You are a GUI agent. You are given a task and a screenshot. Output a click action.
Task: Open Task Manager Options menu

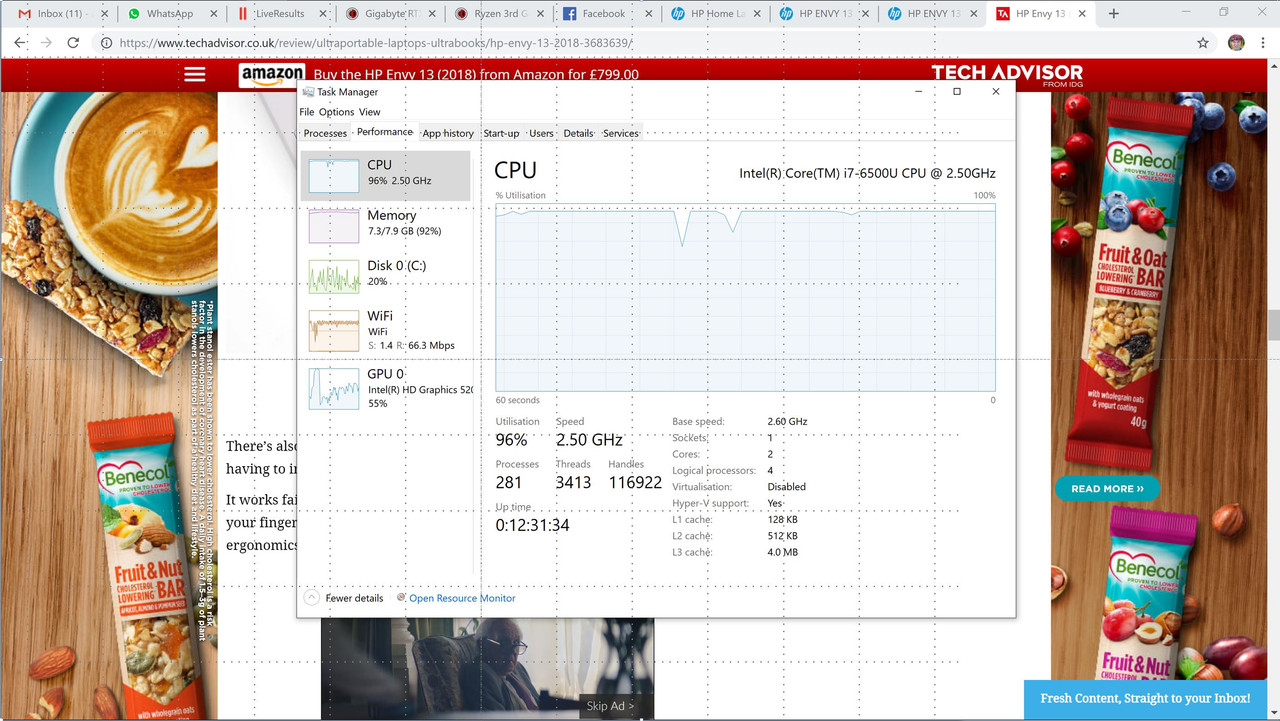point(336,112)
